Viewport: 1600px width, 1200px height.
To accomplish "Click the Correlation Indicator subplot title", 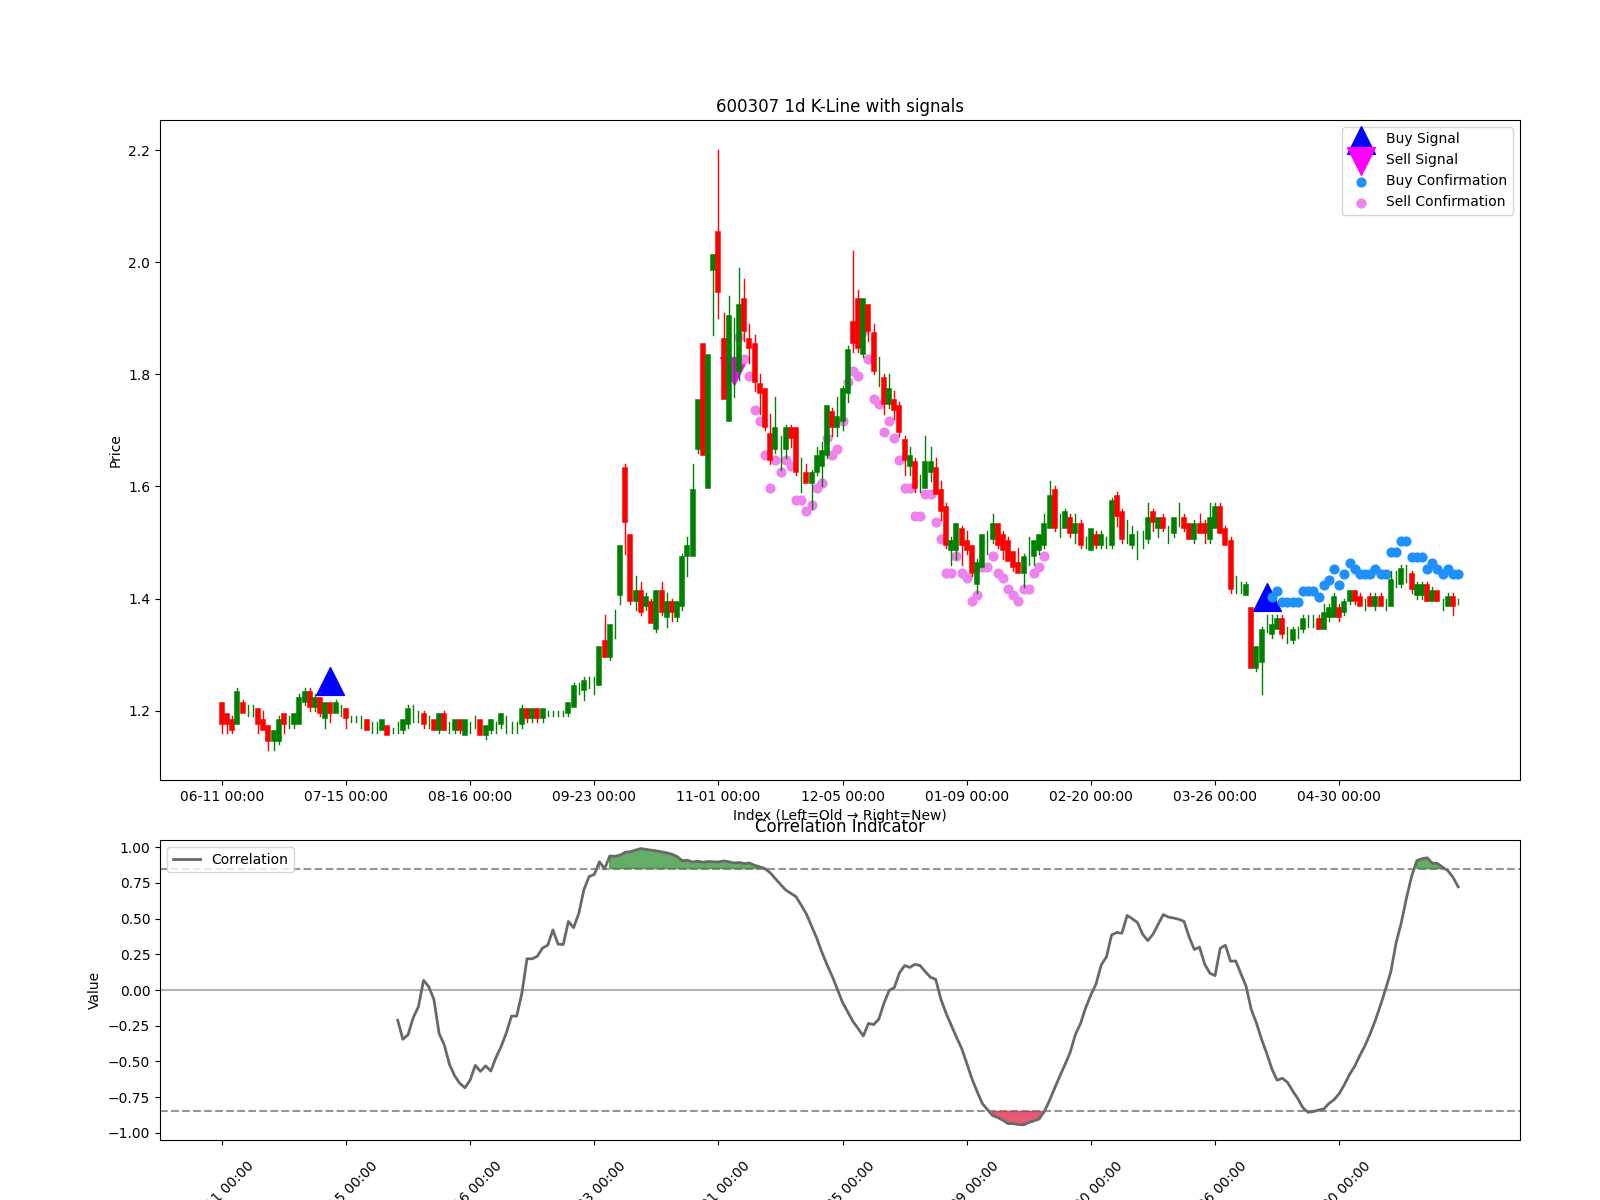I will coord(840,827).
